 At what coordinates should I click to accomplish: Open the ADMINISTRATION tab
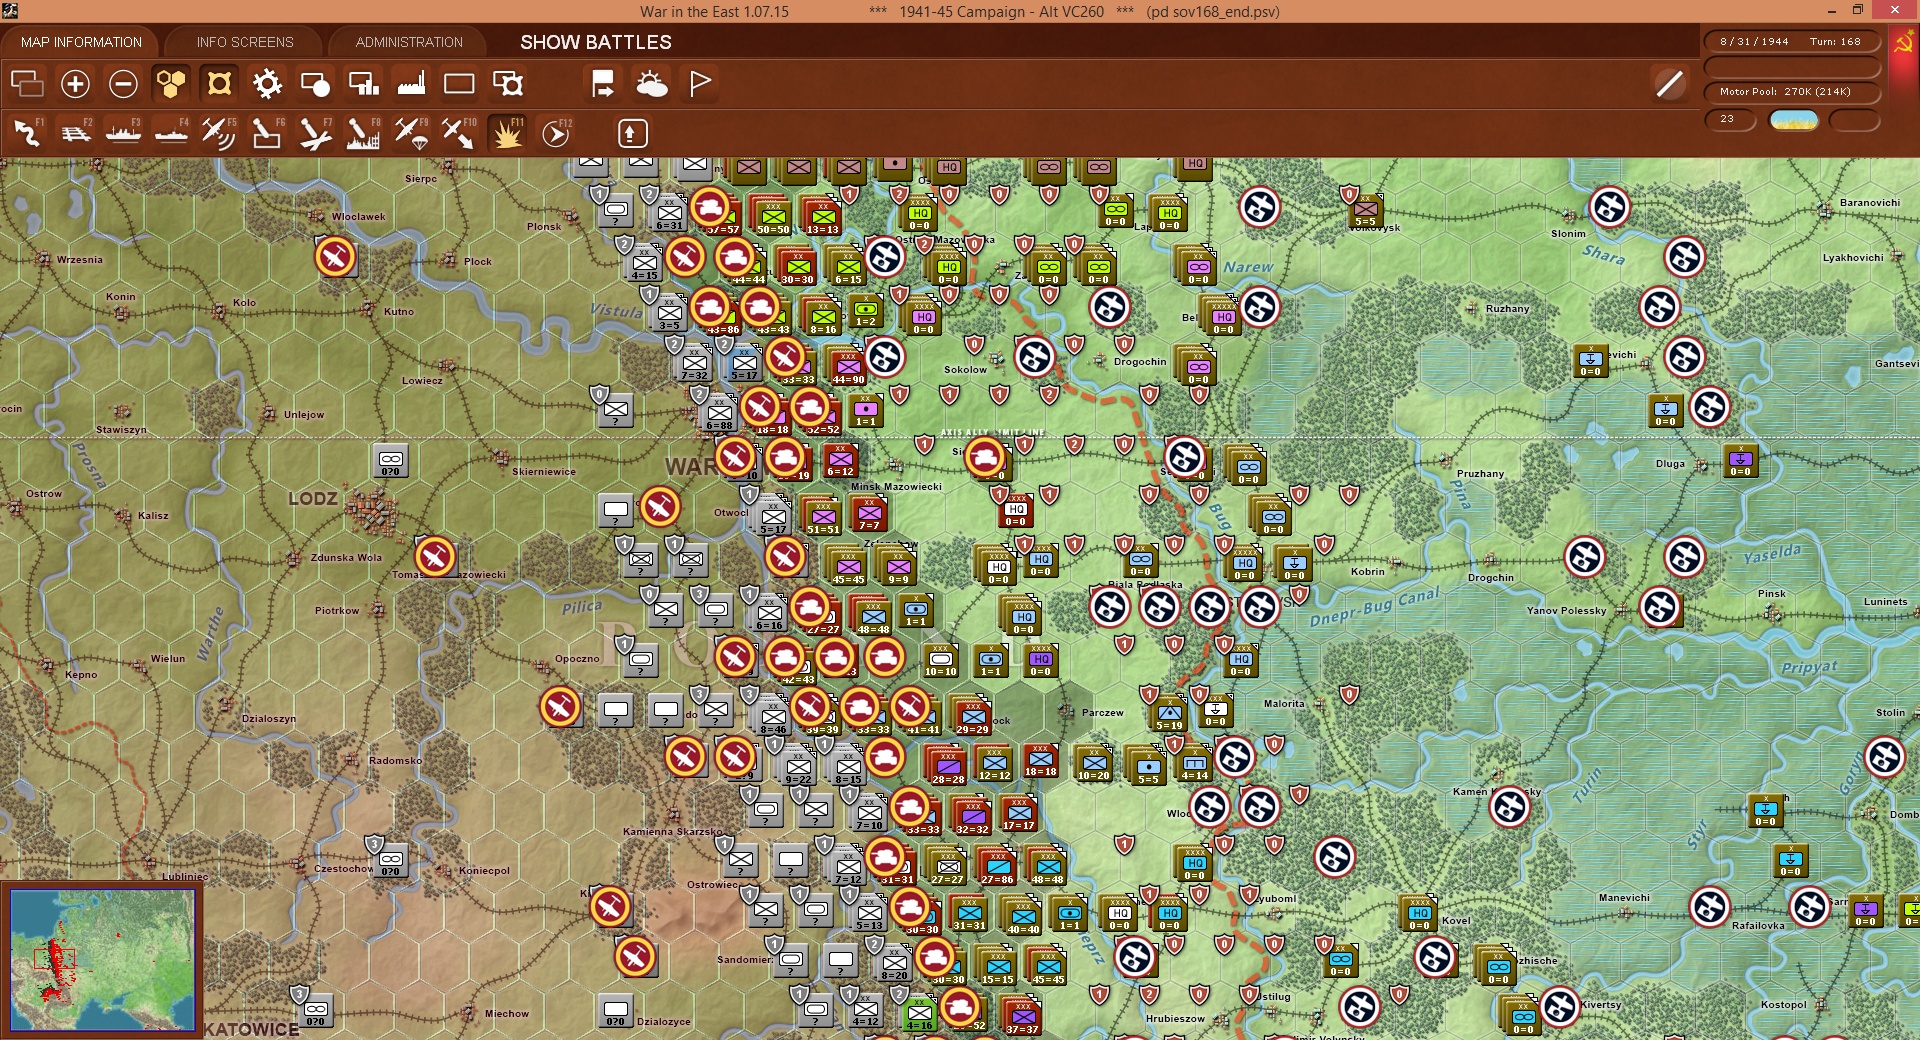(x=409, y=42)
